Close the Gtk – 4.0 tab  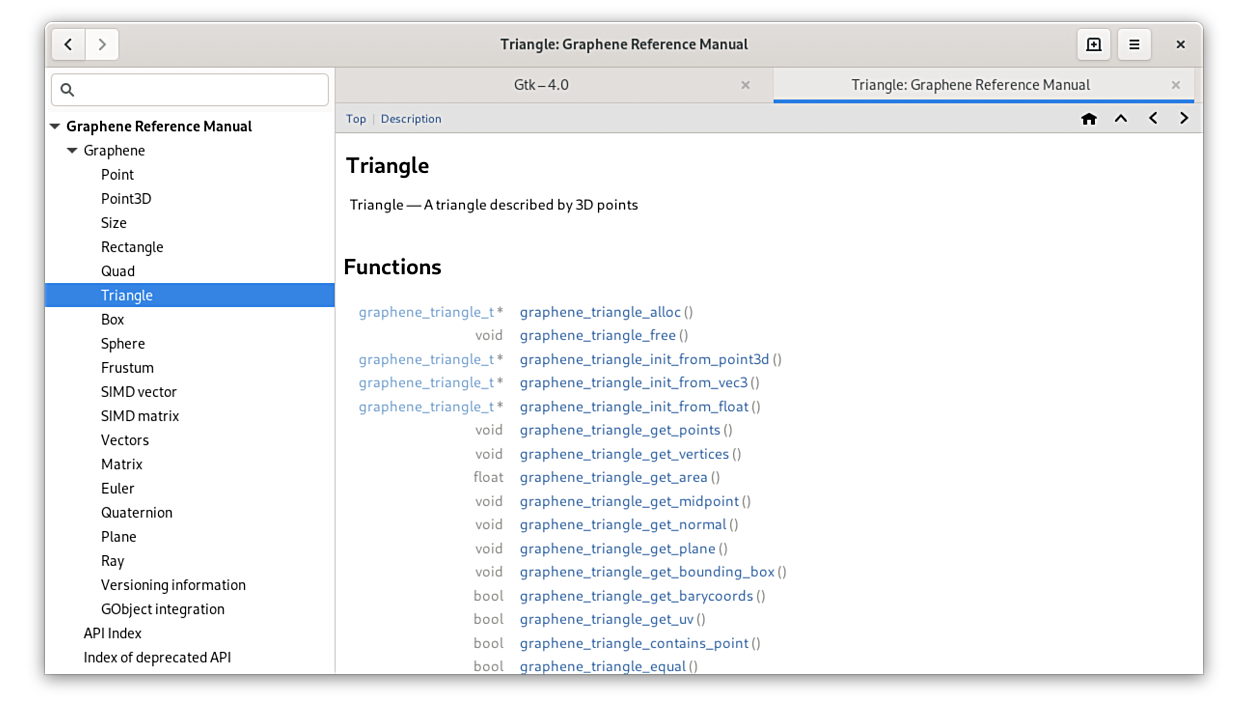745,85
